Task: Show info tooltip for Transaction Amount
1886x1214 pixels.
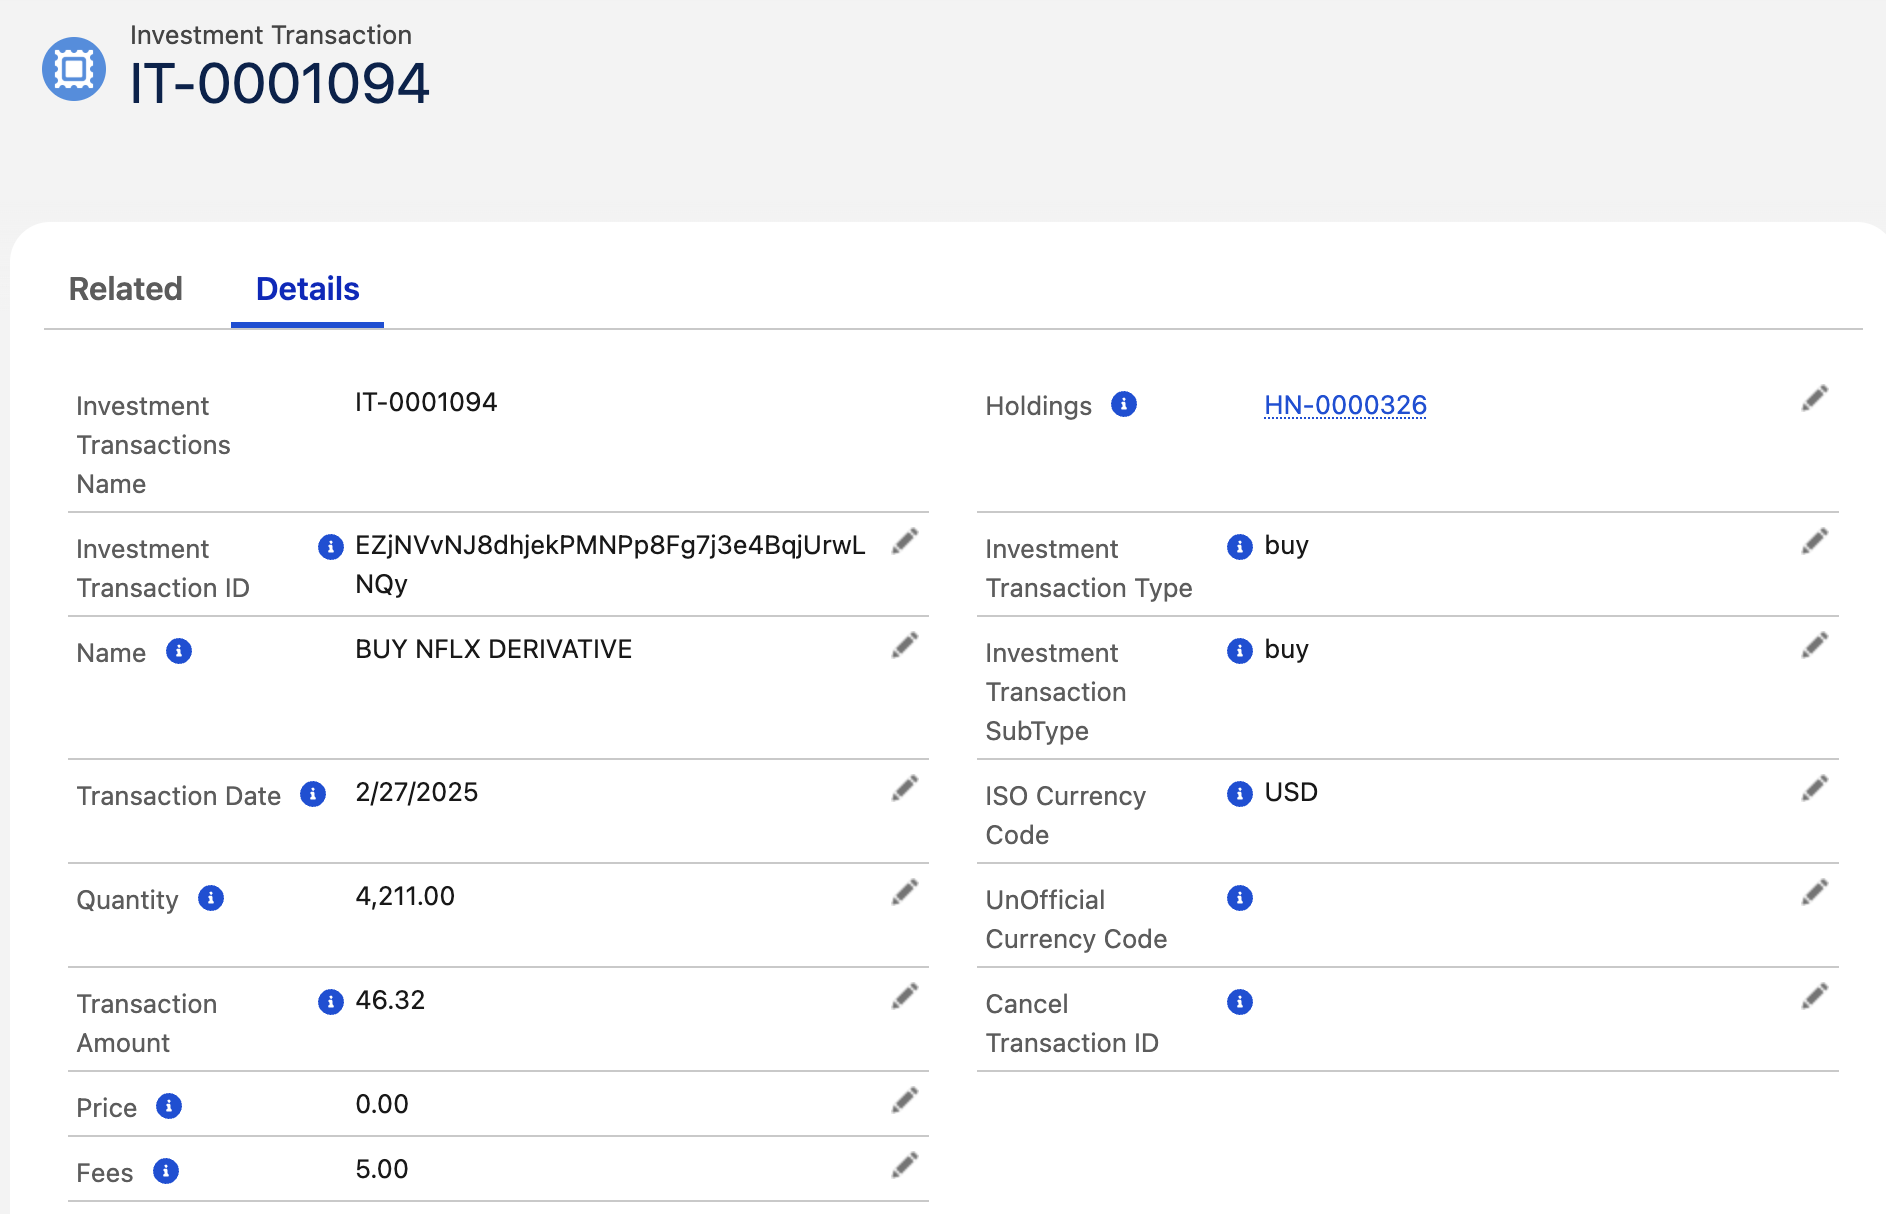Action: [331, 1002]
